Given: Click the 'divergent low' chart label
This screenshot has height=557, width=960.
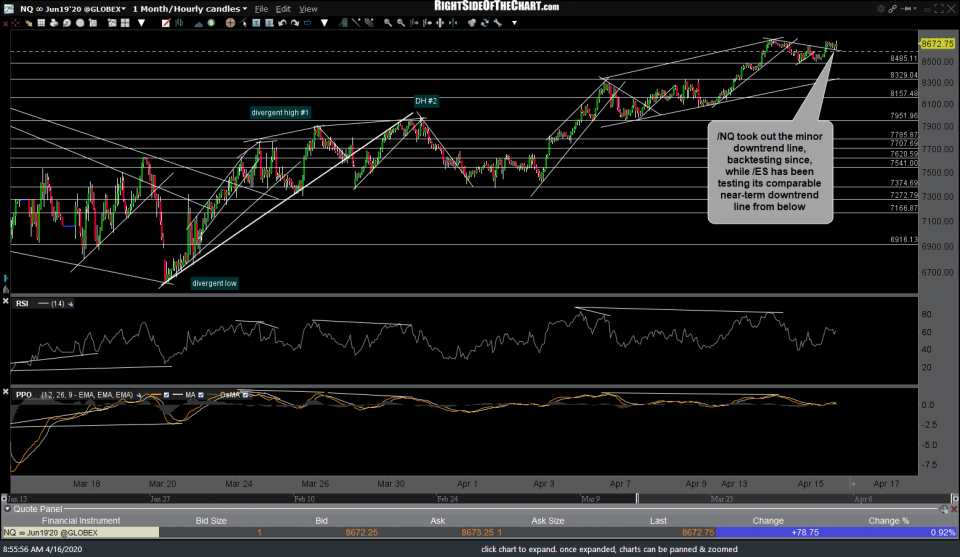Looking at the screenshot, I should (214, 283).
